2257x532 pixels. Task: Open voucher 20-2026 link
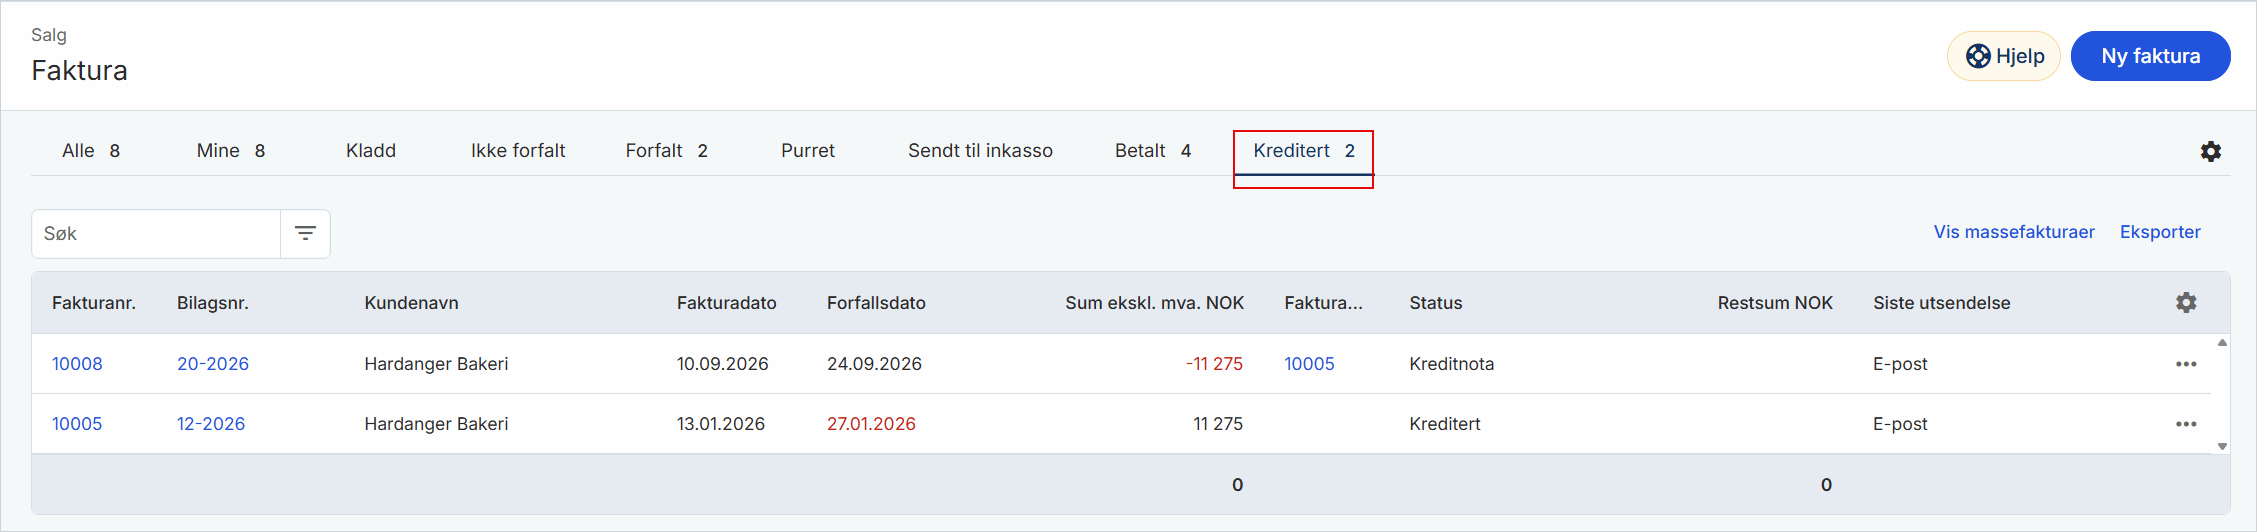click(x=213, y=364)
